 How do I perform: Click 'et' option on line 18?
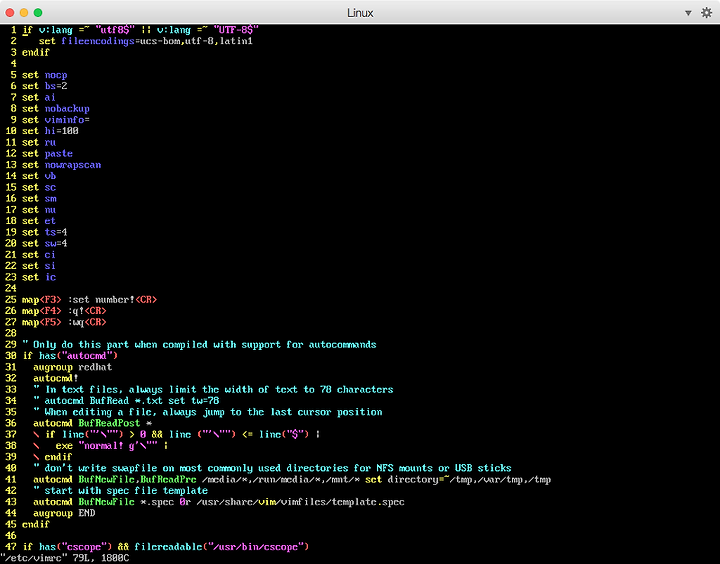pyautogui.click(x=50, y=221)
